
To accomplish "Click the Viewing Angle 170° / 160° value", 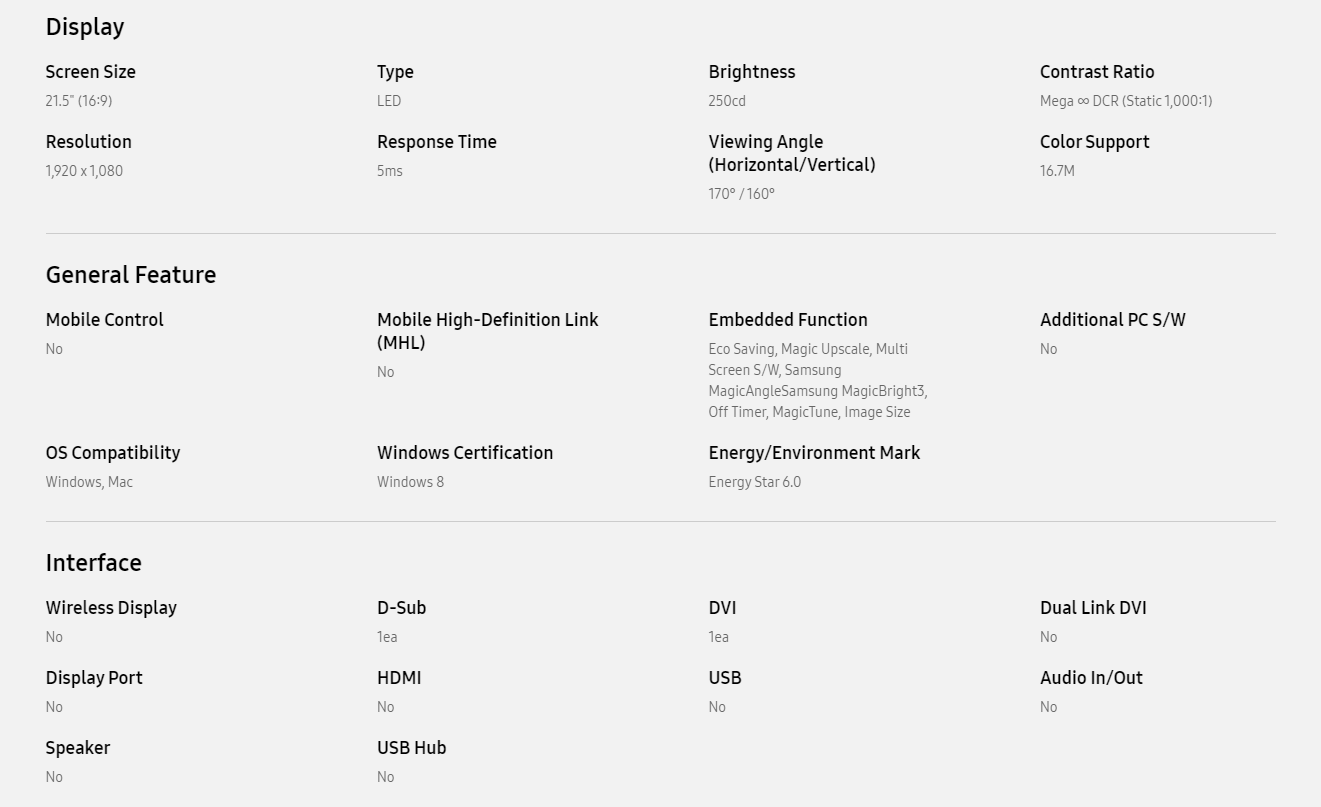I will 741,194.
